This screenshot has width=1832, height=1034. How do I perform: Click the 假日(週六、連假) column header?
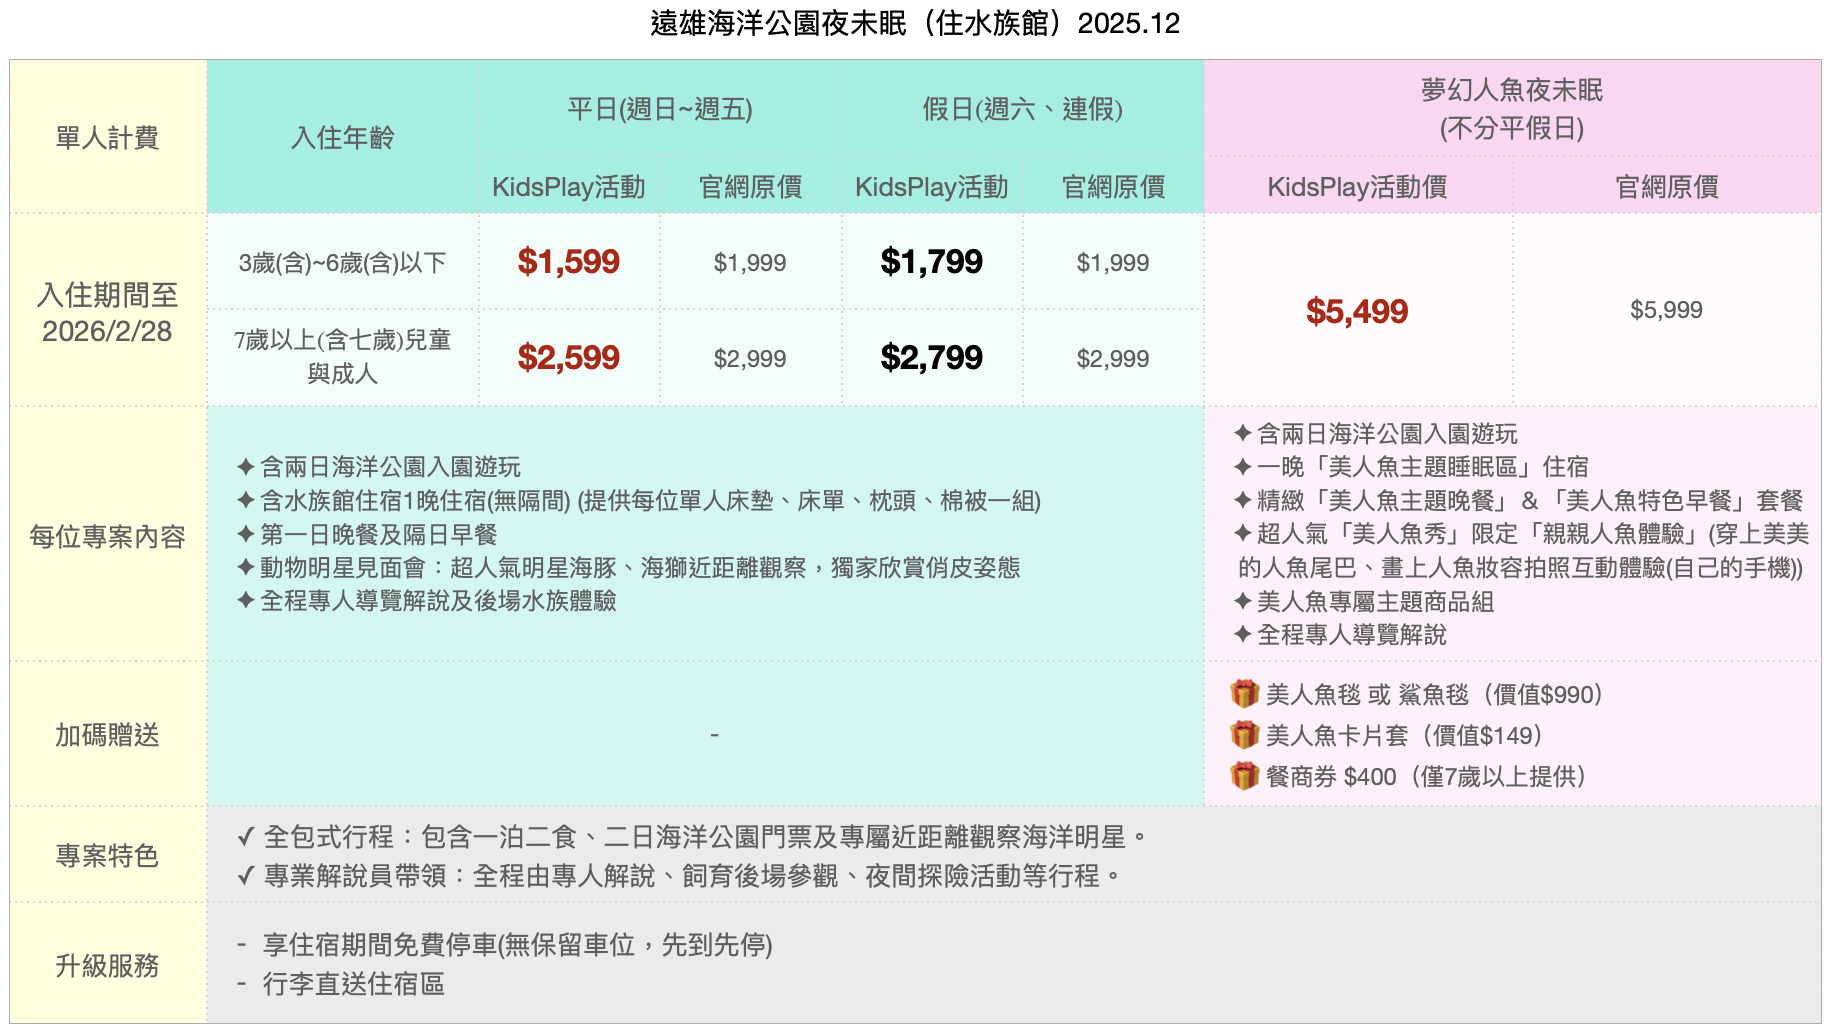tap(1022, 109)
